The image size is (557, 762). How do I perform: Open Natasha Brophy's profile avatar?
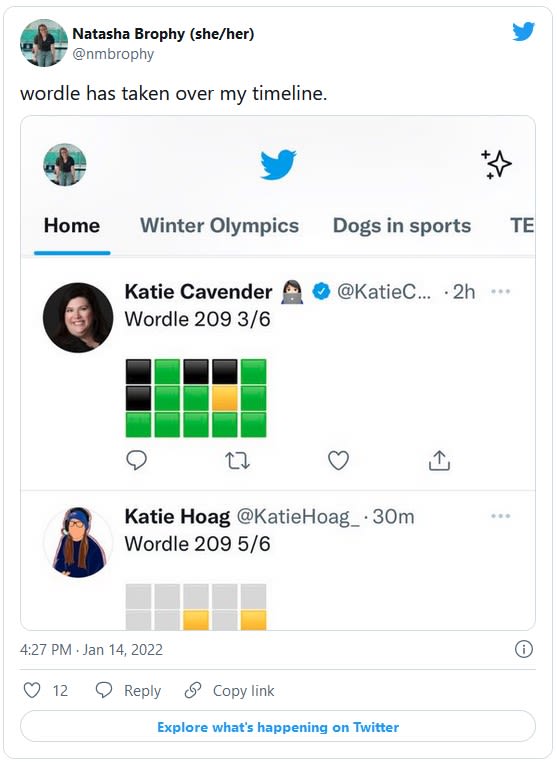point(44,43)
